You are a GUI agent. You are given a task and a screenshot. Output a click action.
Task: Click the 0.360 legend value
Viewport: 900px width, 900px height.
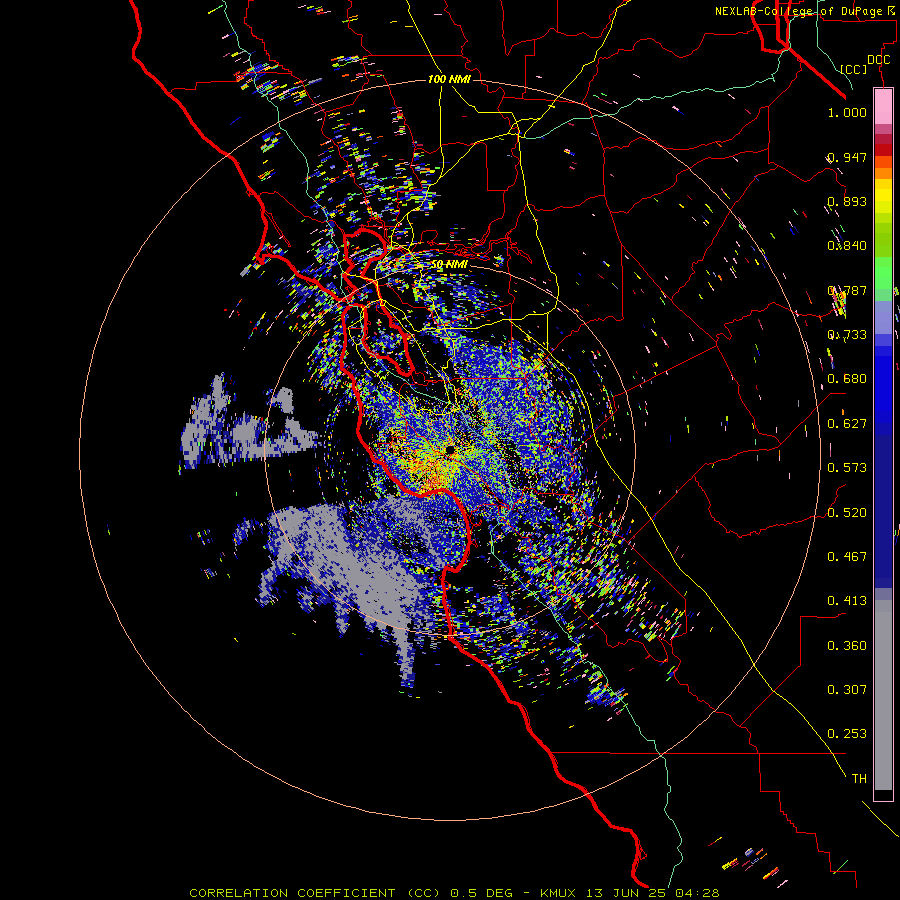847,646
